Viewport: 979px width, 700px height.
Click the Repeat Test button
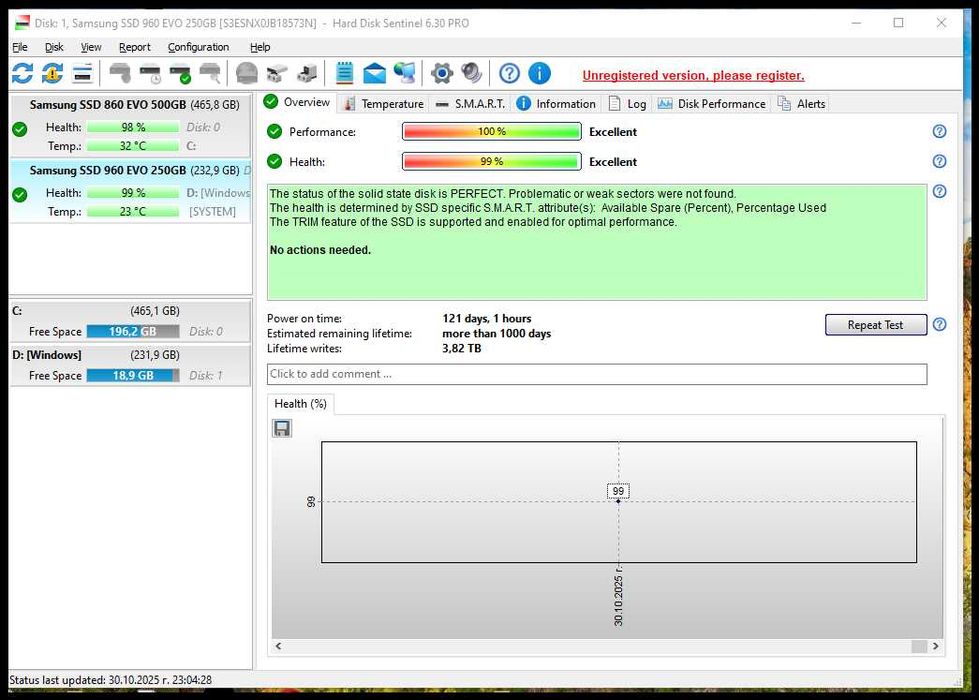[x=875, y=325]
